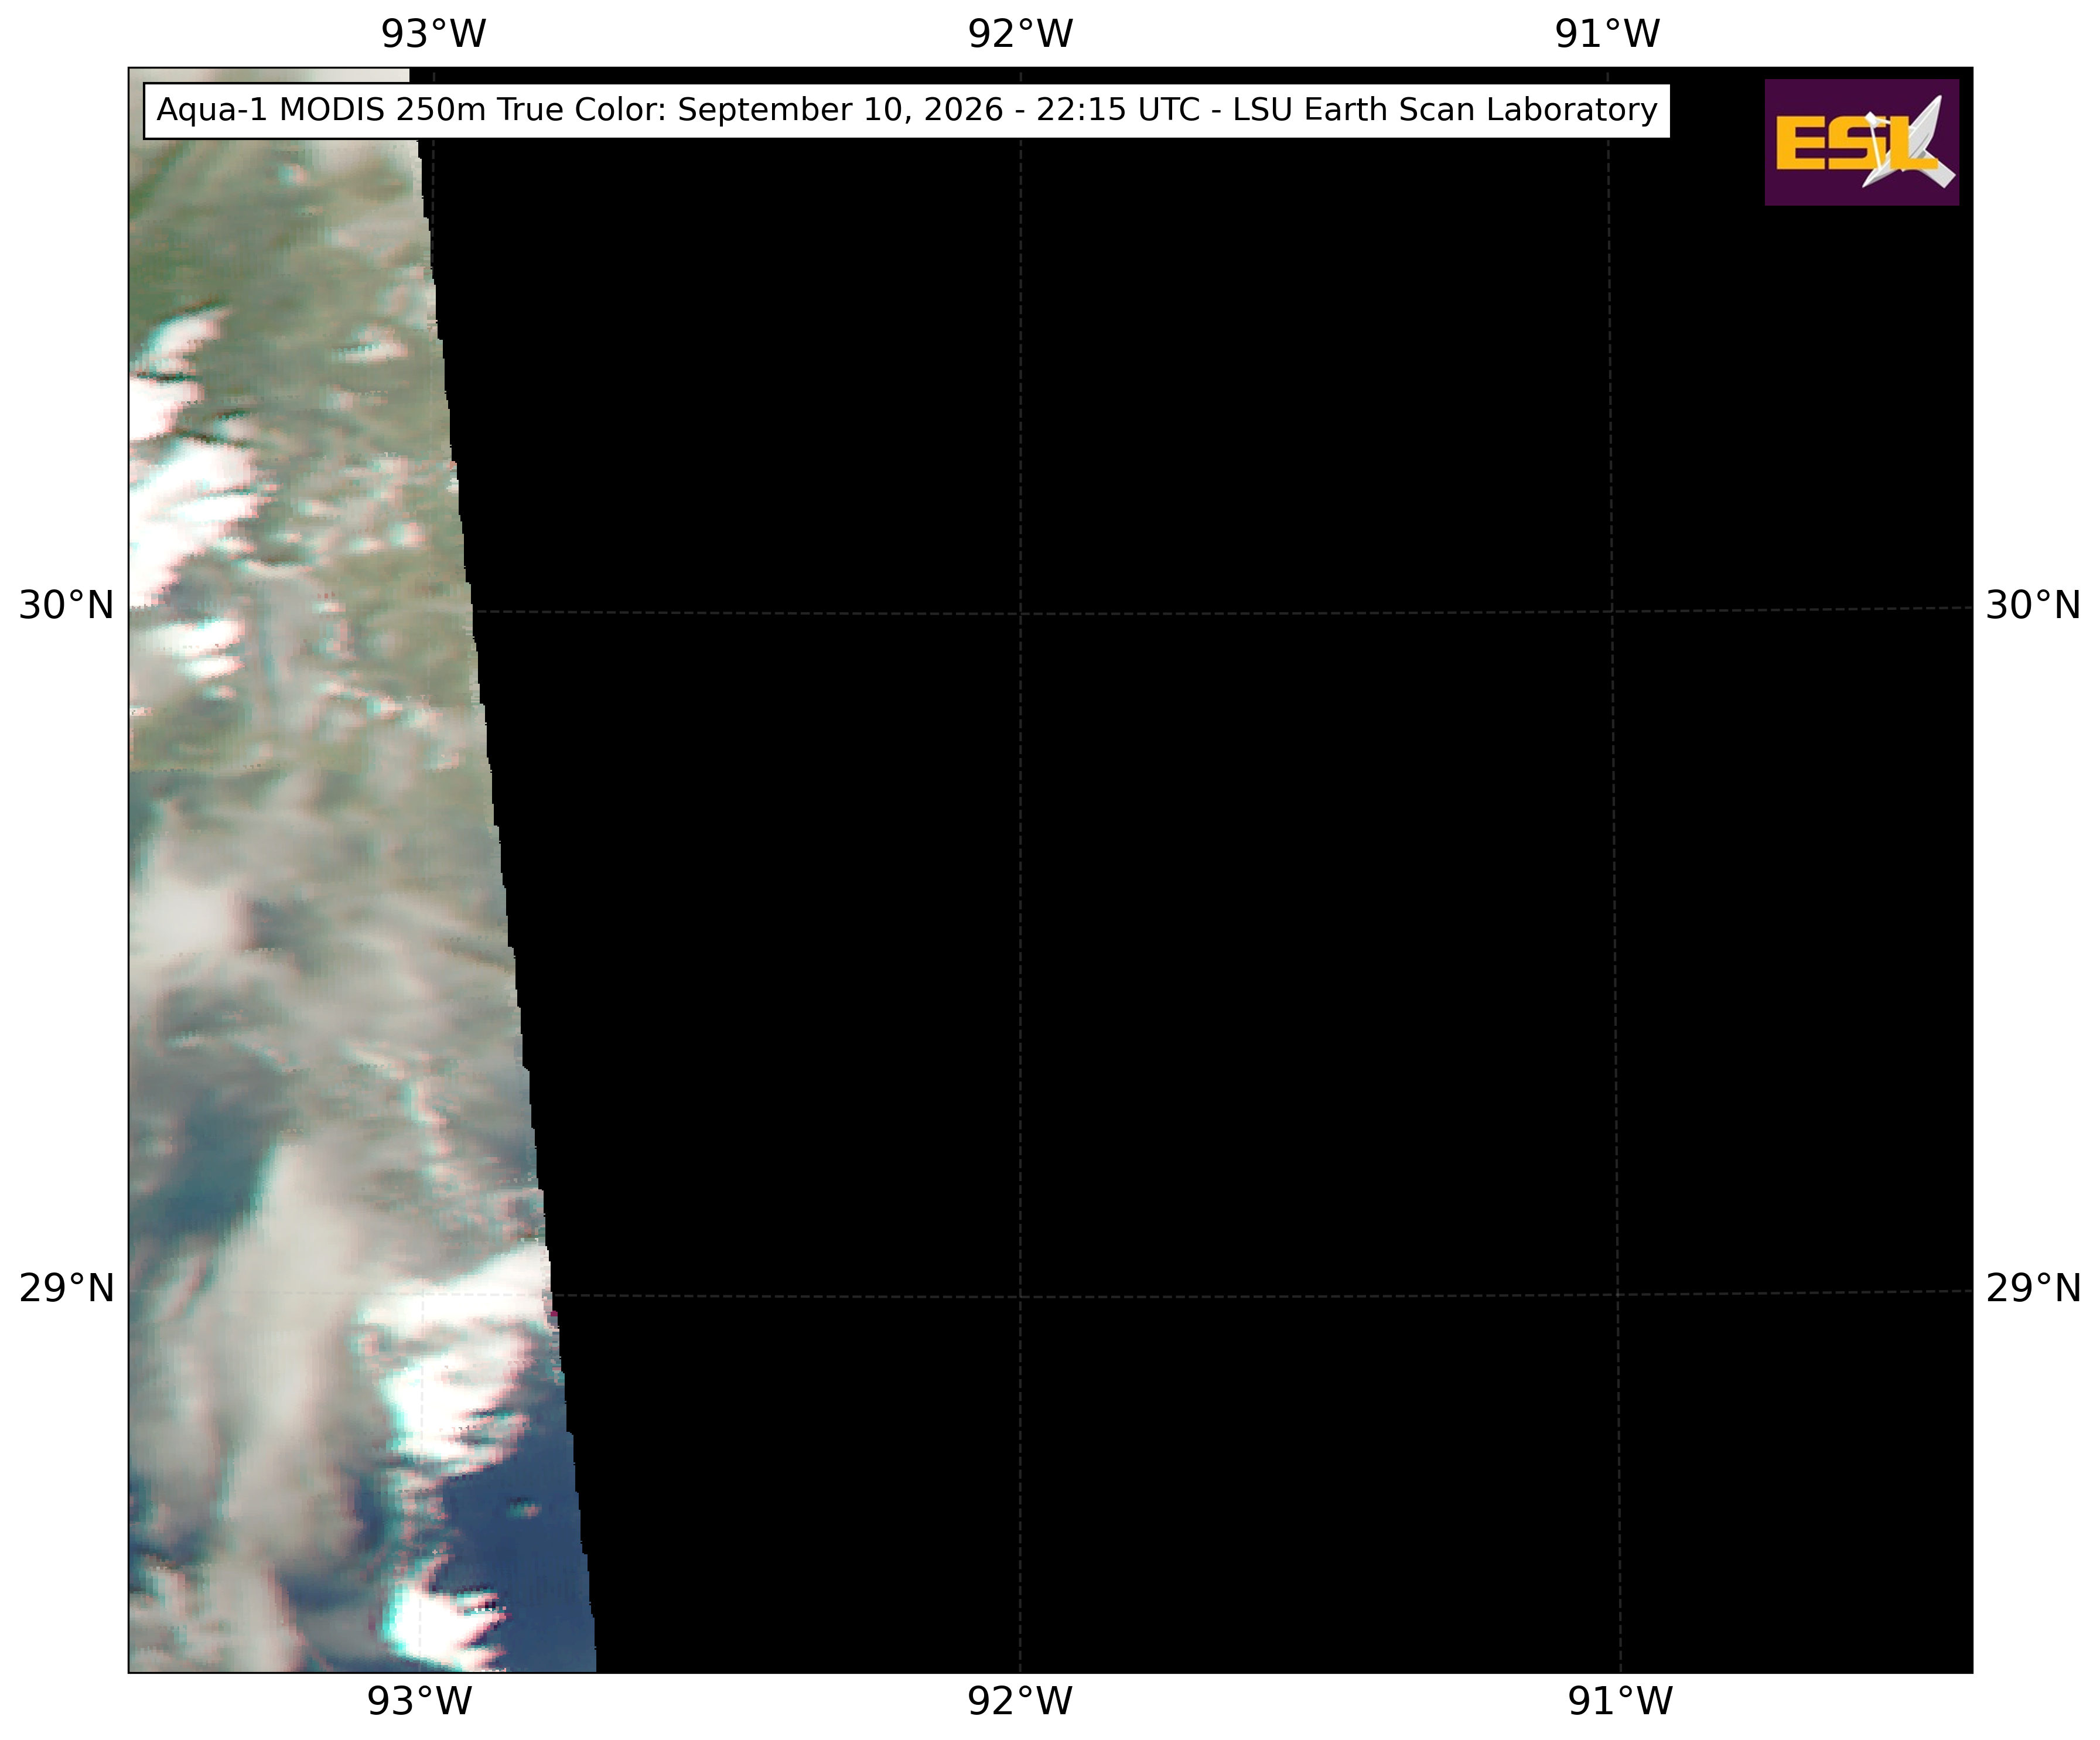2100x1740 pixels.
Task: Click the image title caption box
Action: 907,111
